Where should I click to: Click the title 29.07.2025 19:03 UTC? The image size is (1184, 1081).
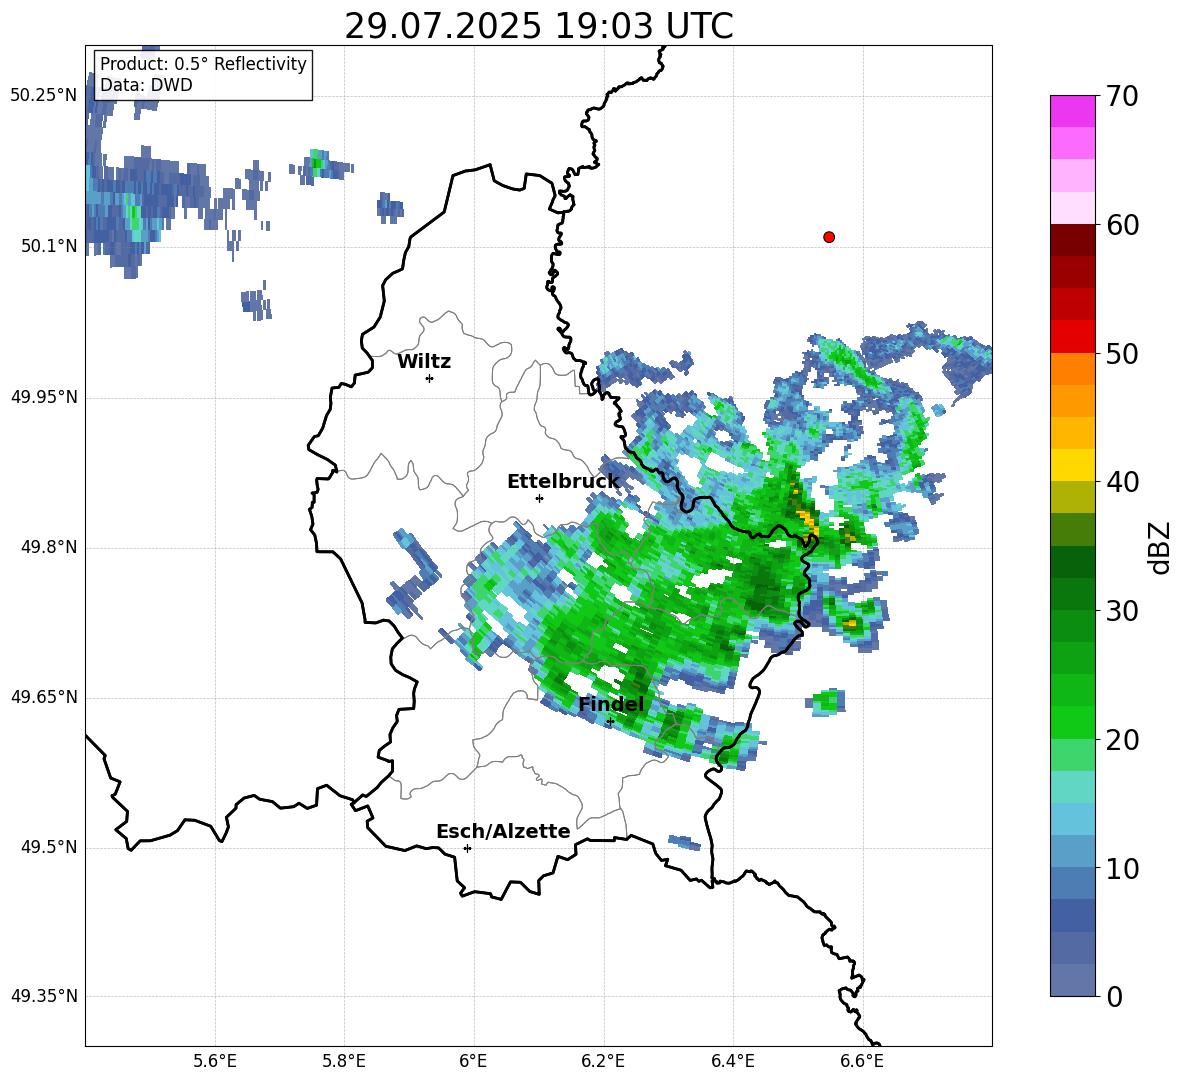point(538,26)
